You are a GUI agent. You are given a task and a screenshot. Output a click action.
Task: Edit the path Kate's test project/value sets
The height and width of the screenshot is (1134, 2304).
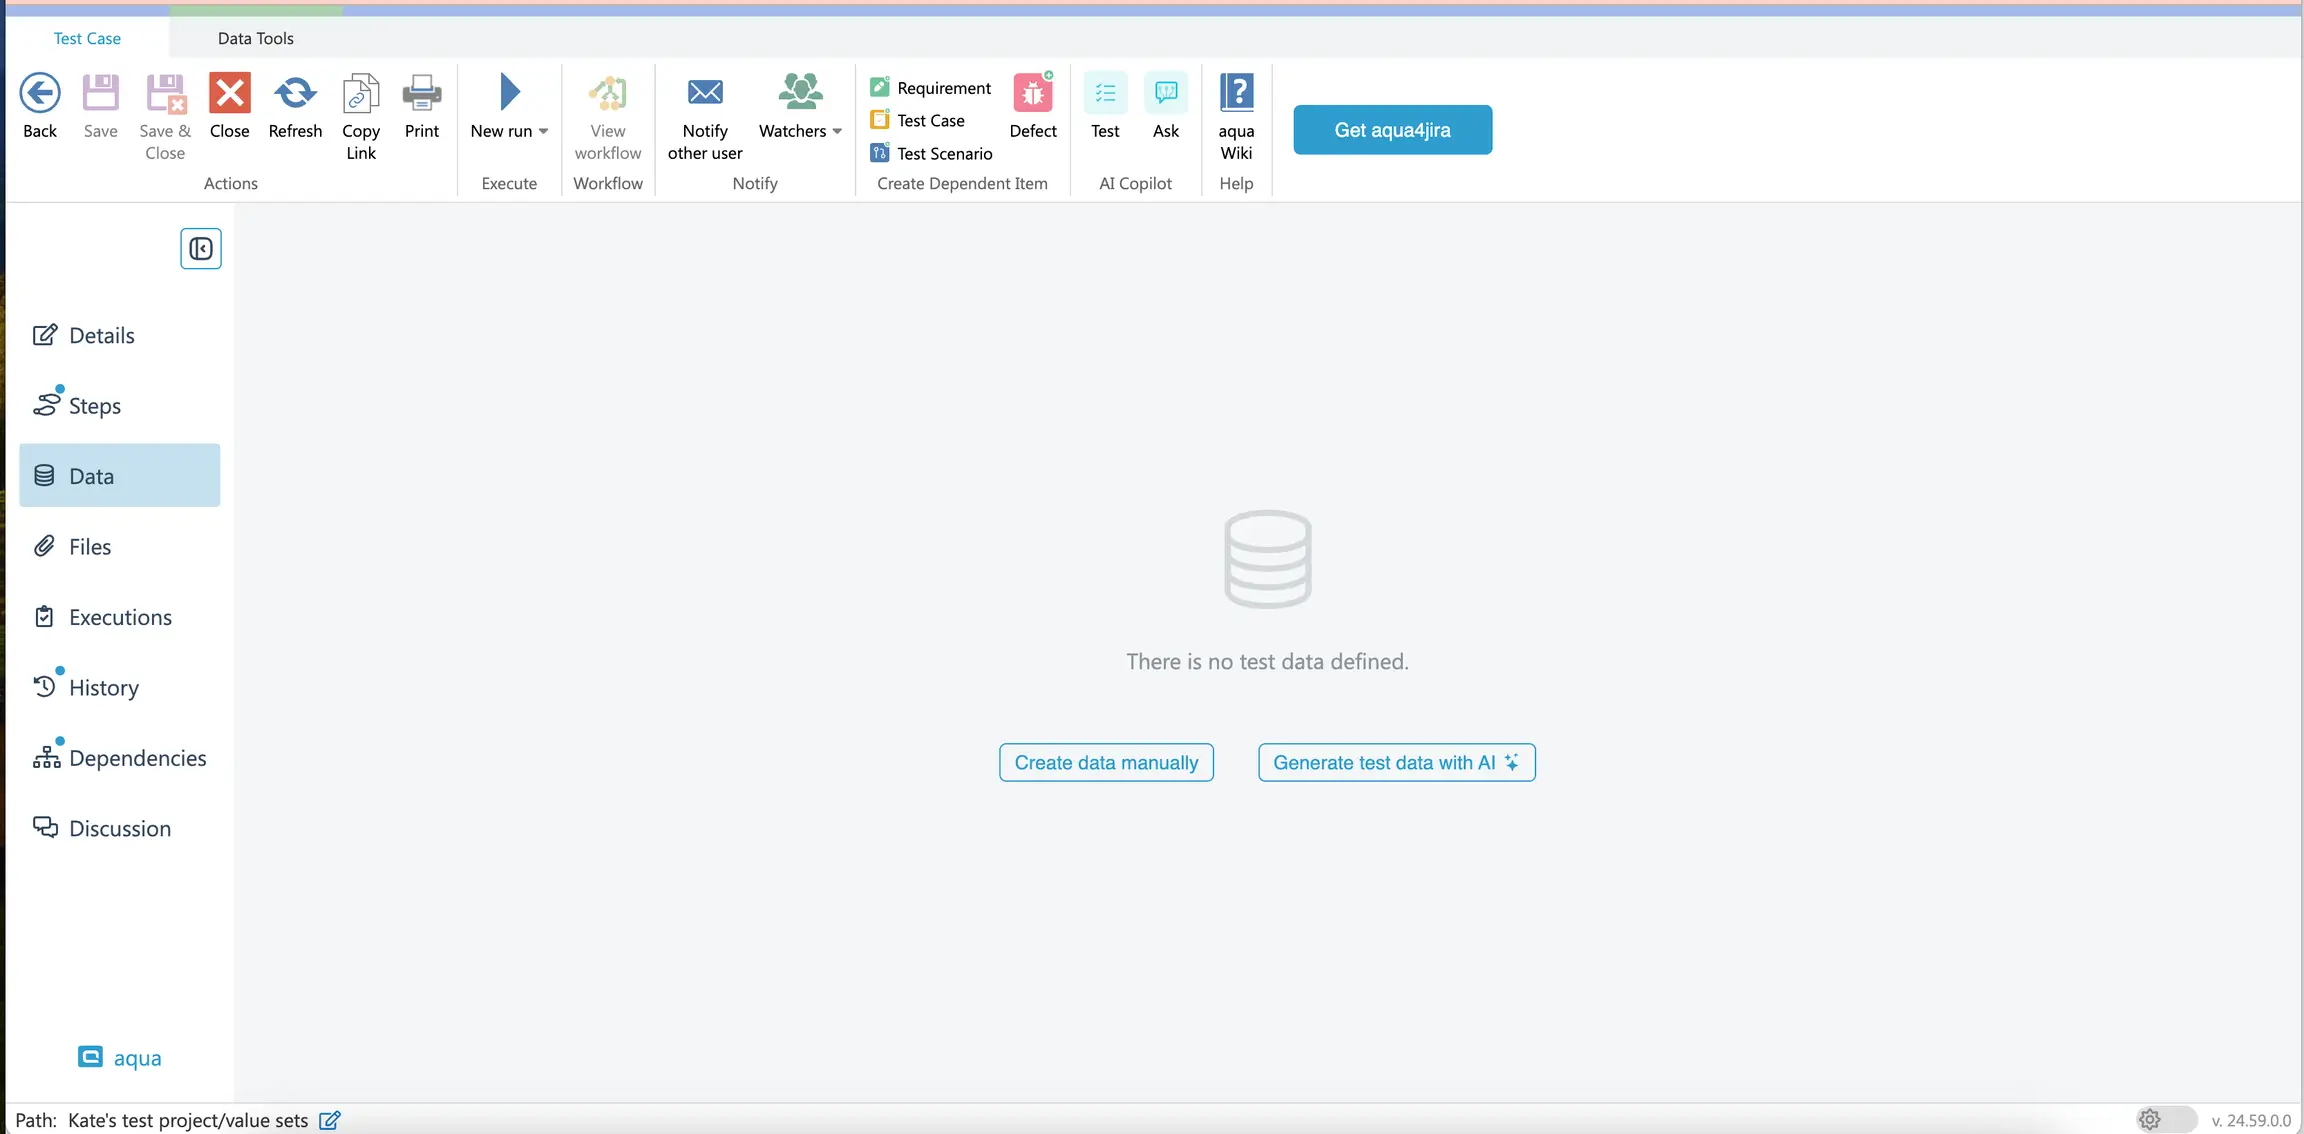[x=330, y=1120]
